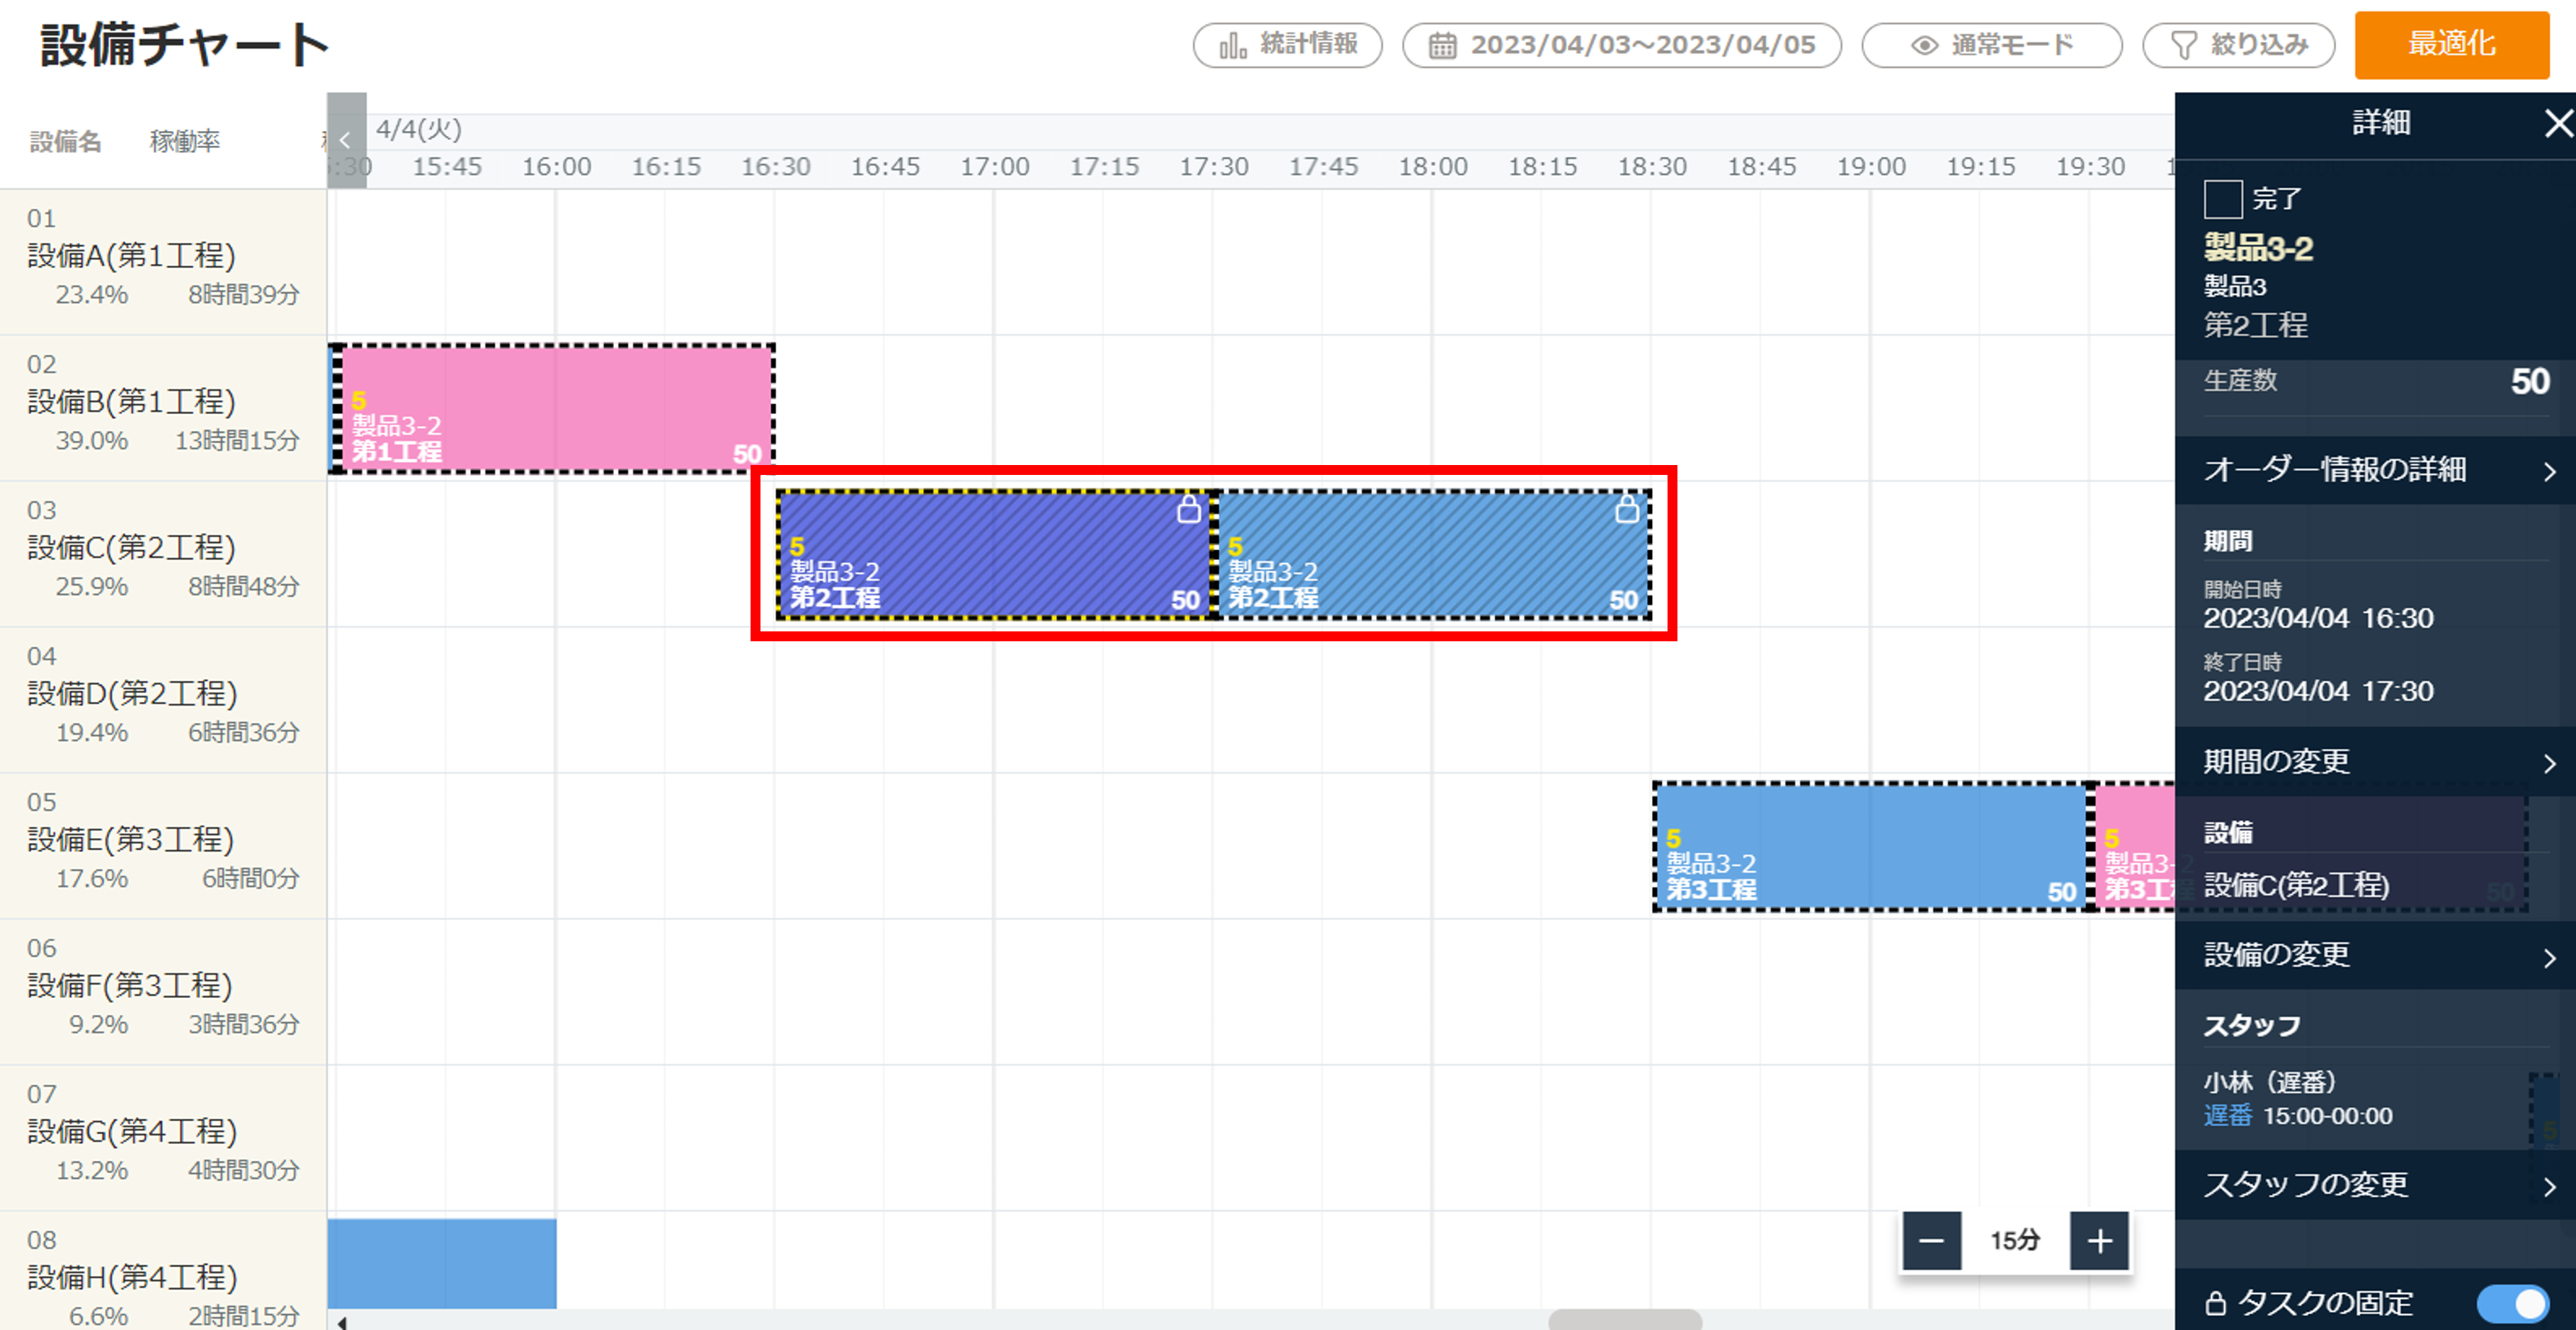Click the 17:00 time marker
The image size is (2576, 1330).
pos(994,167)
